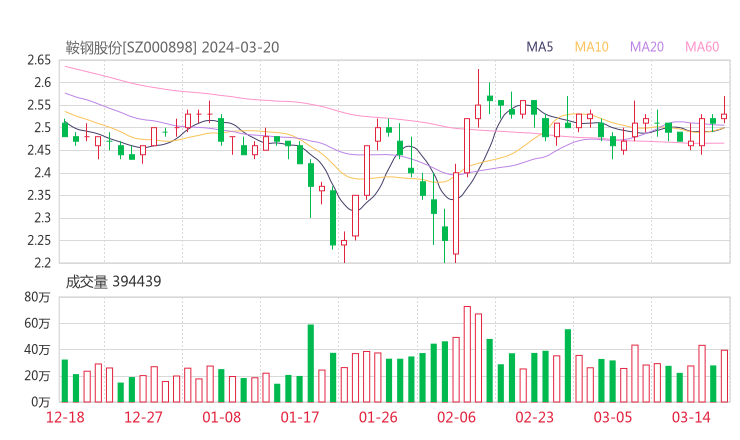The image size is (740, 440).
Task: Select the long red candlestick rising from 2.22 near 02-06
Action: (456, 213)
